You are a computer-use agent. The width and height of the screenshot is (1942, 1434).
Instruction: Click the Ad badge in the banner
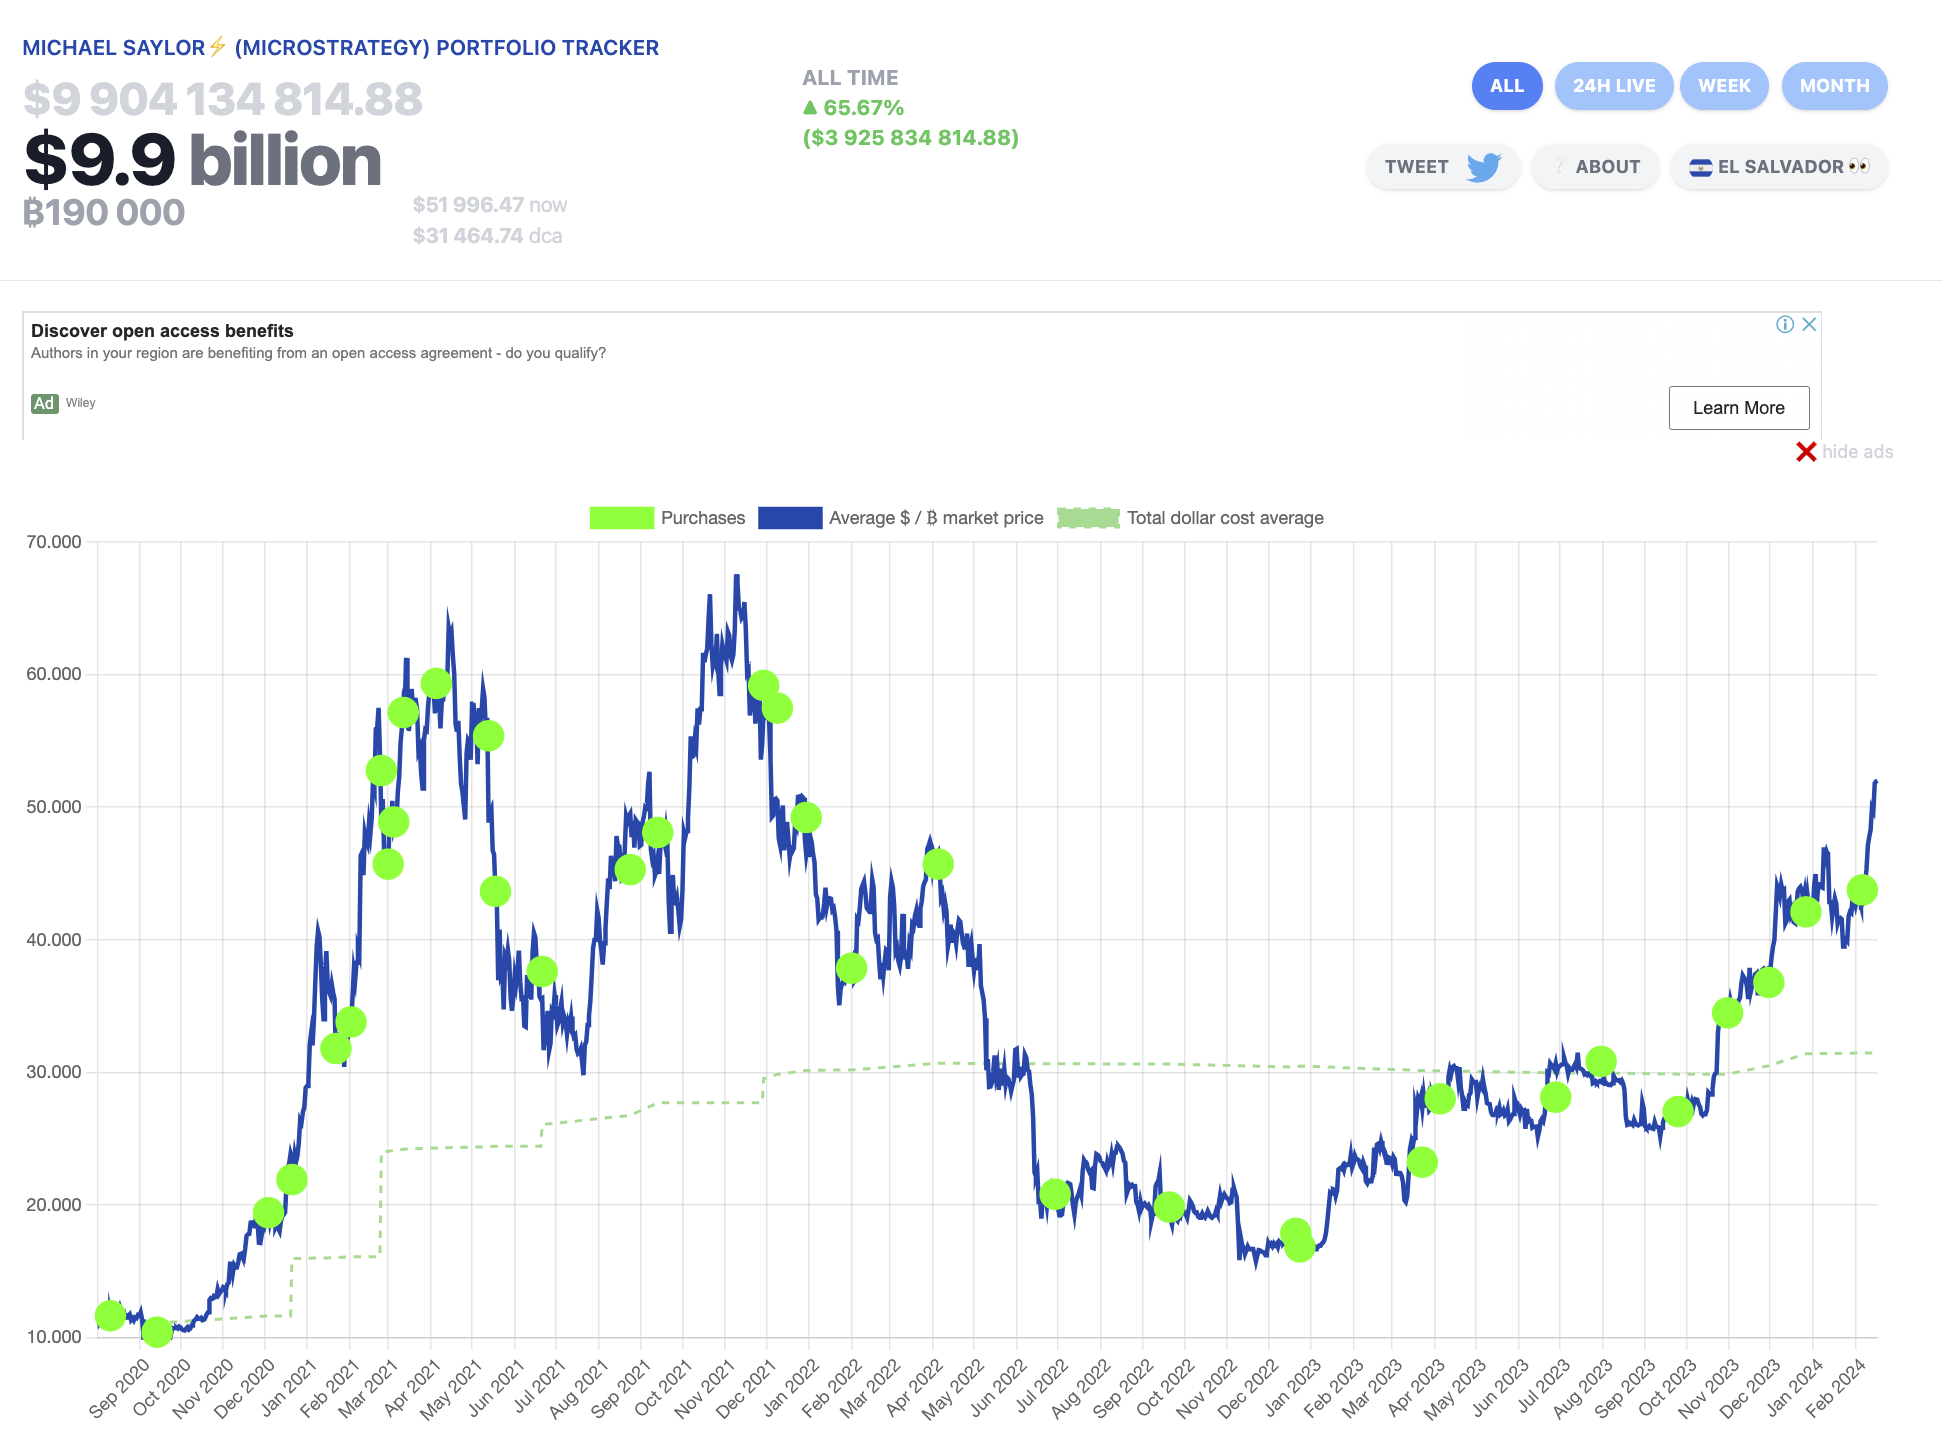click(44, 403)
